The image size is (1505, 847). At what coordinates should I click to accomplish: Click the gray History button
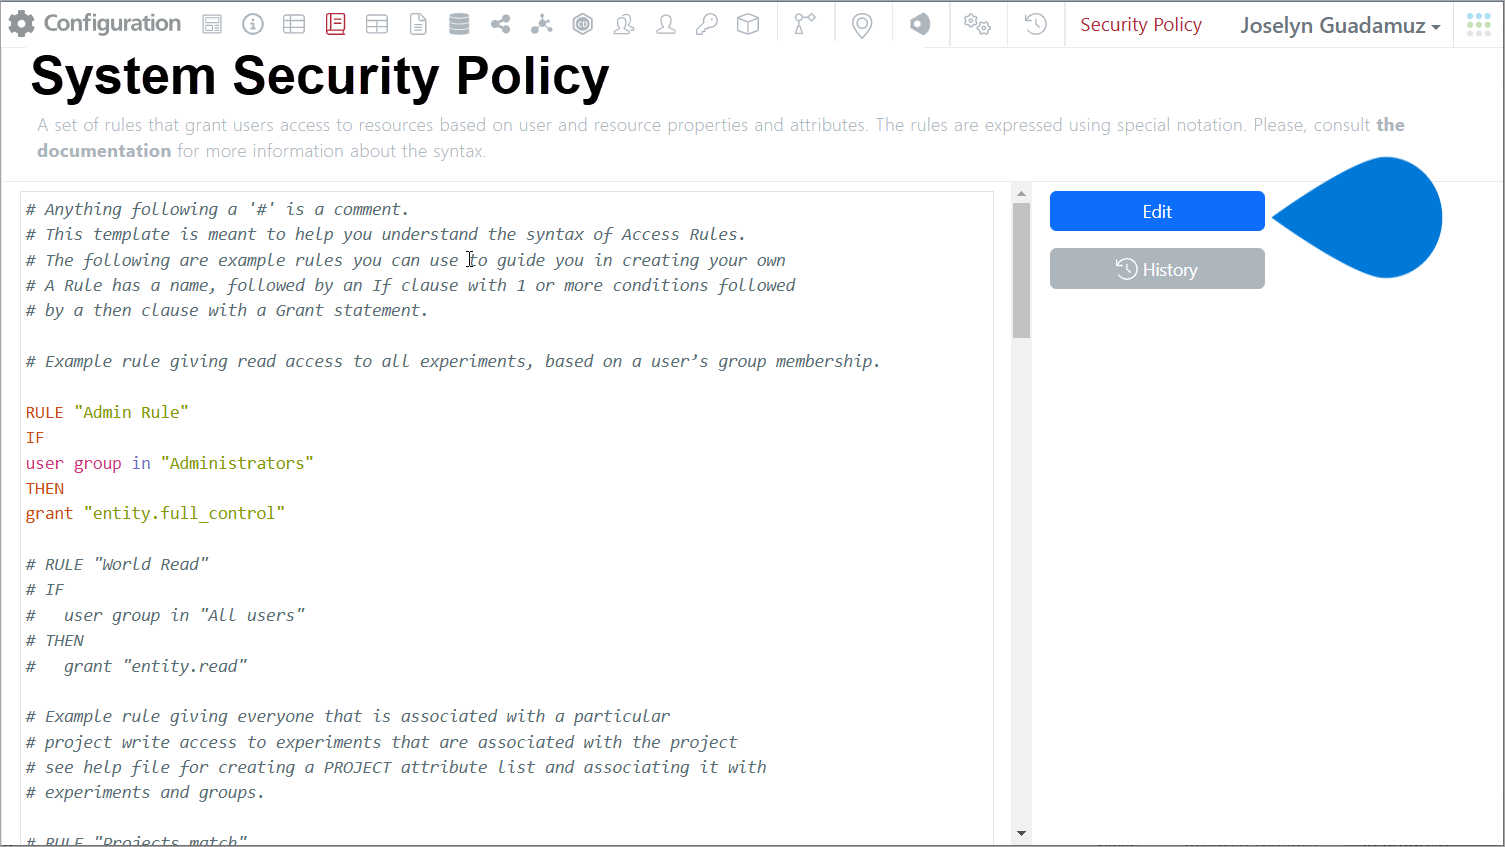click(1157, 269)
